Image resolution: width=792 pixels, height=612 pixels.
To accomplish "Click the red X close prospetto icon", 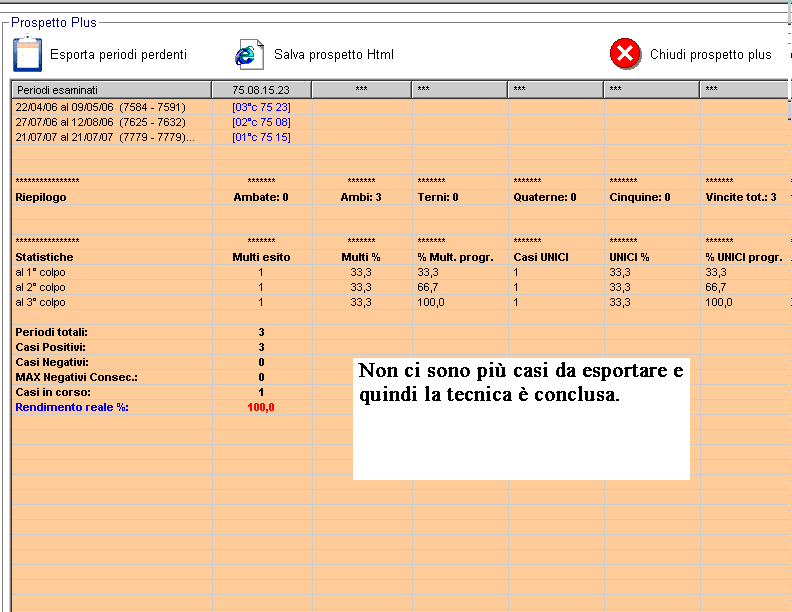I will [625, 54].
